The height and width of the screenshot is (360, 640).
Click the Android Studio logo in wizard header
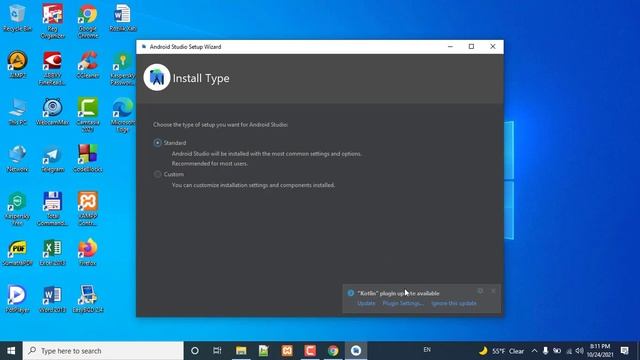point(157,78)
